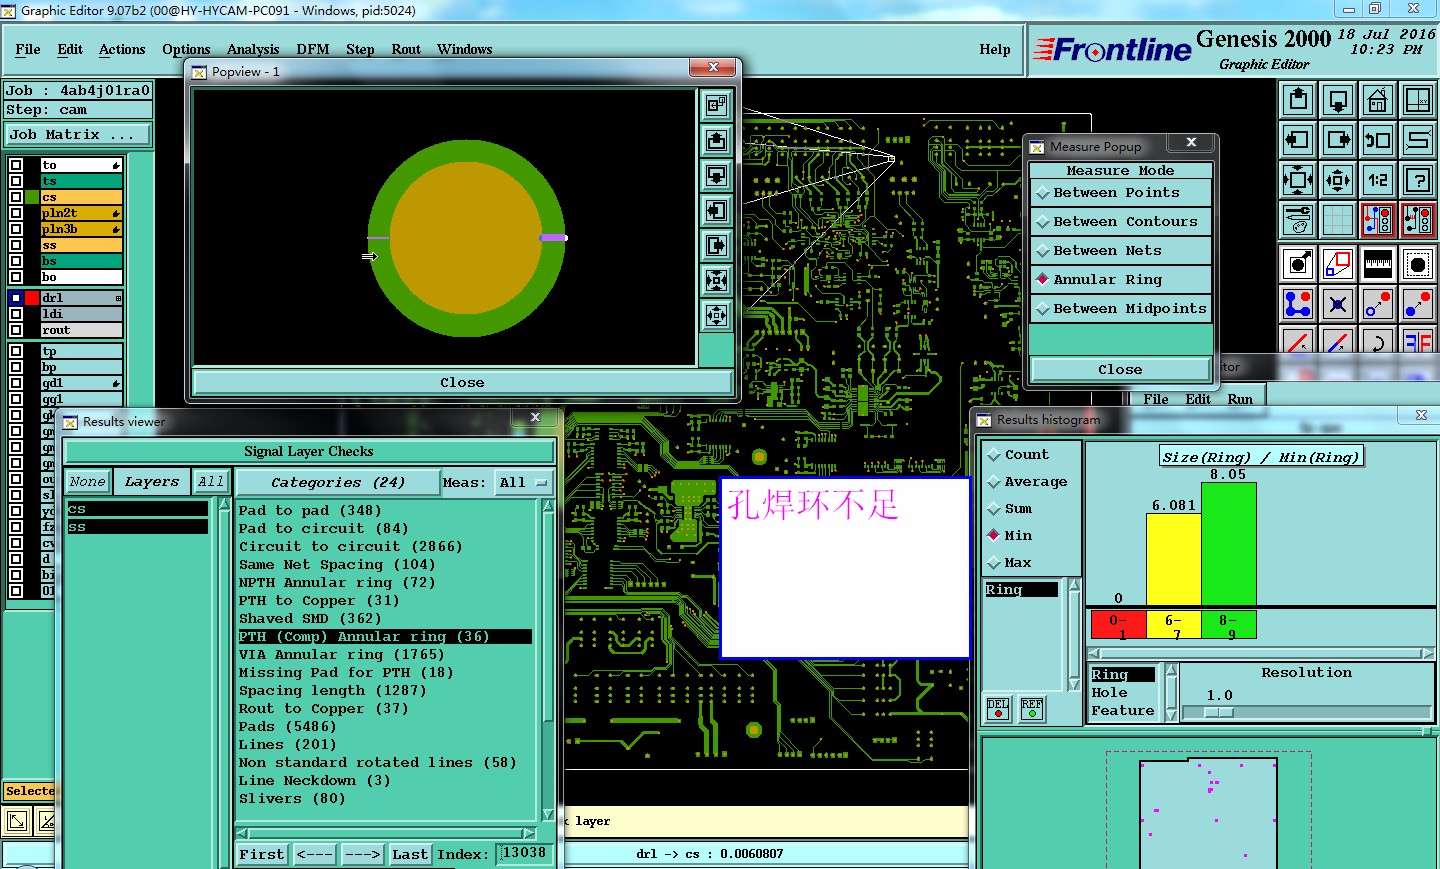Click the Last button in Results viewer
The image size is (1440, 869).
tap(410, 854)
